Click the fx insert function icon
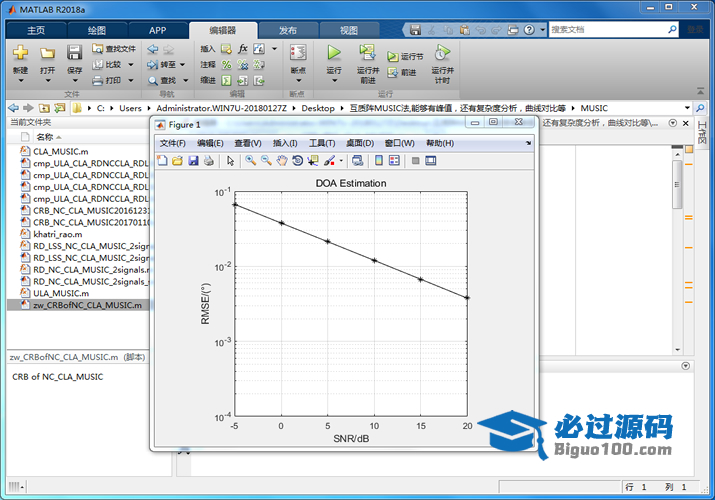The image size is (715, 500). click(x=243, y=48)
